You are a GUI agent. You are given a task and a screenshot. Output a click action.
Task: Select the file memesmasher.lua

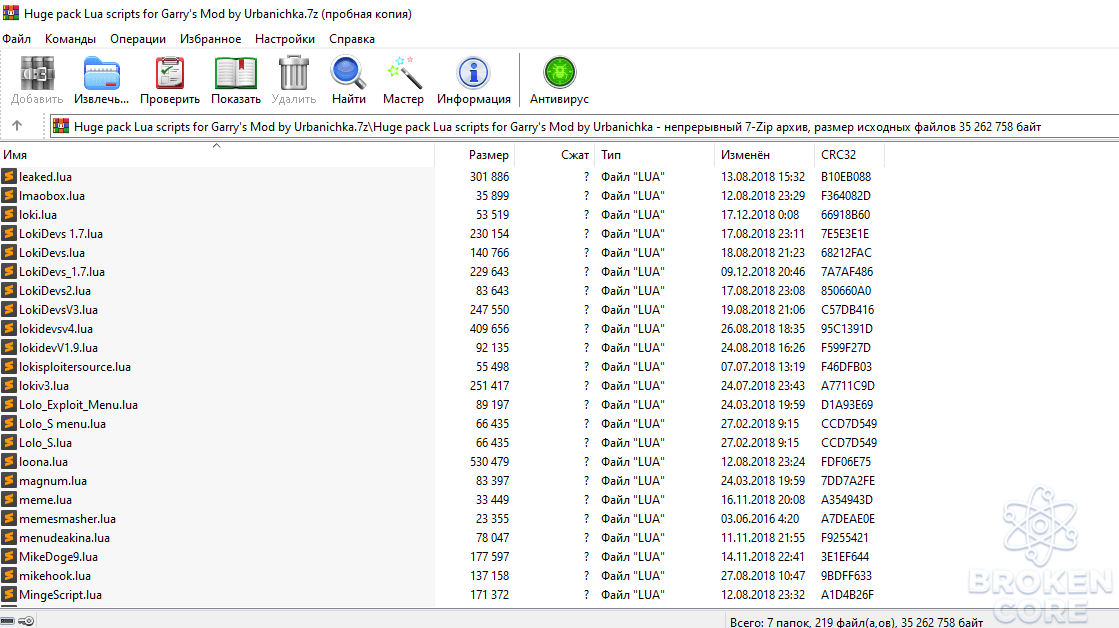pyautogui.click(x=67, y=519)
